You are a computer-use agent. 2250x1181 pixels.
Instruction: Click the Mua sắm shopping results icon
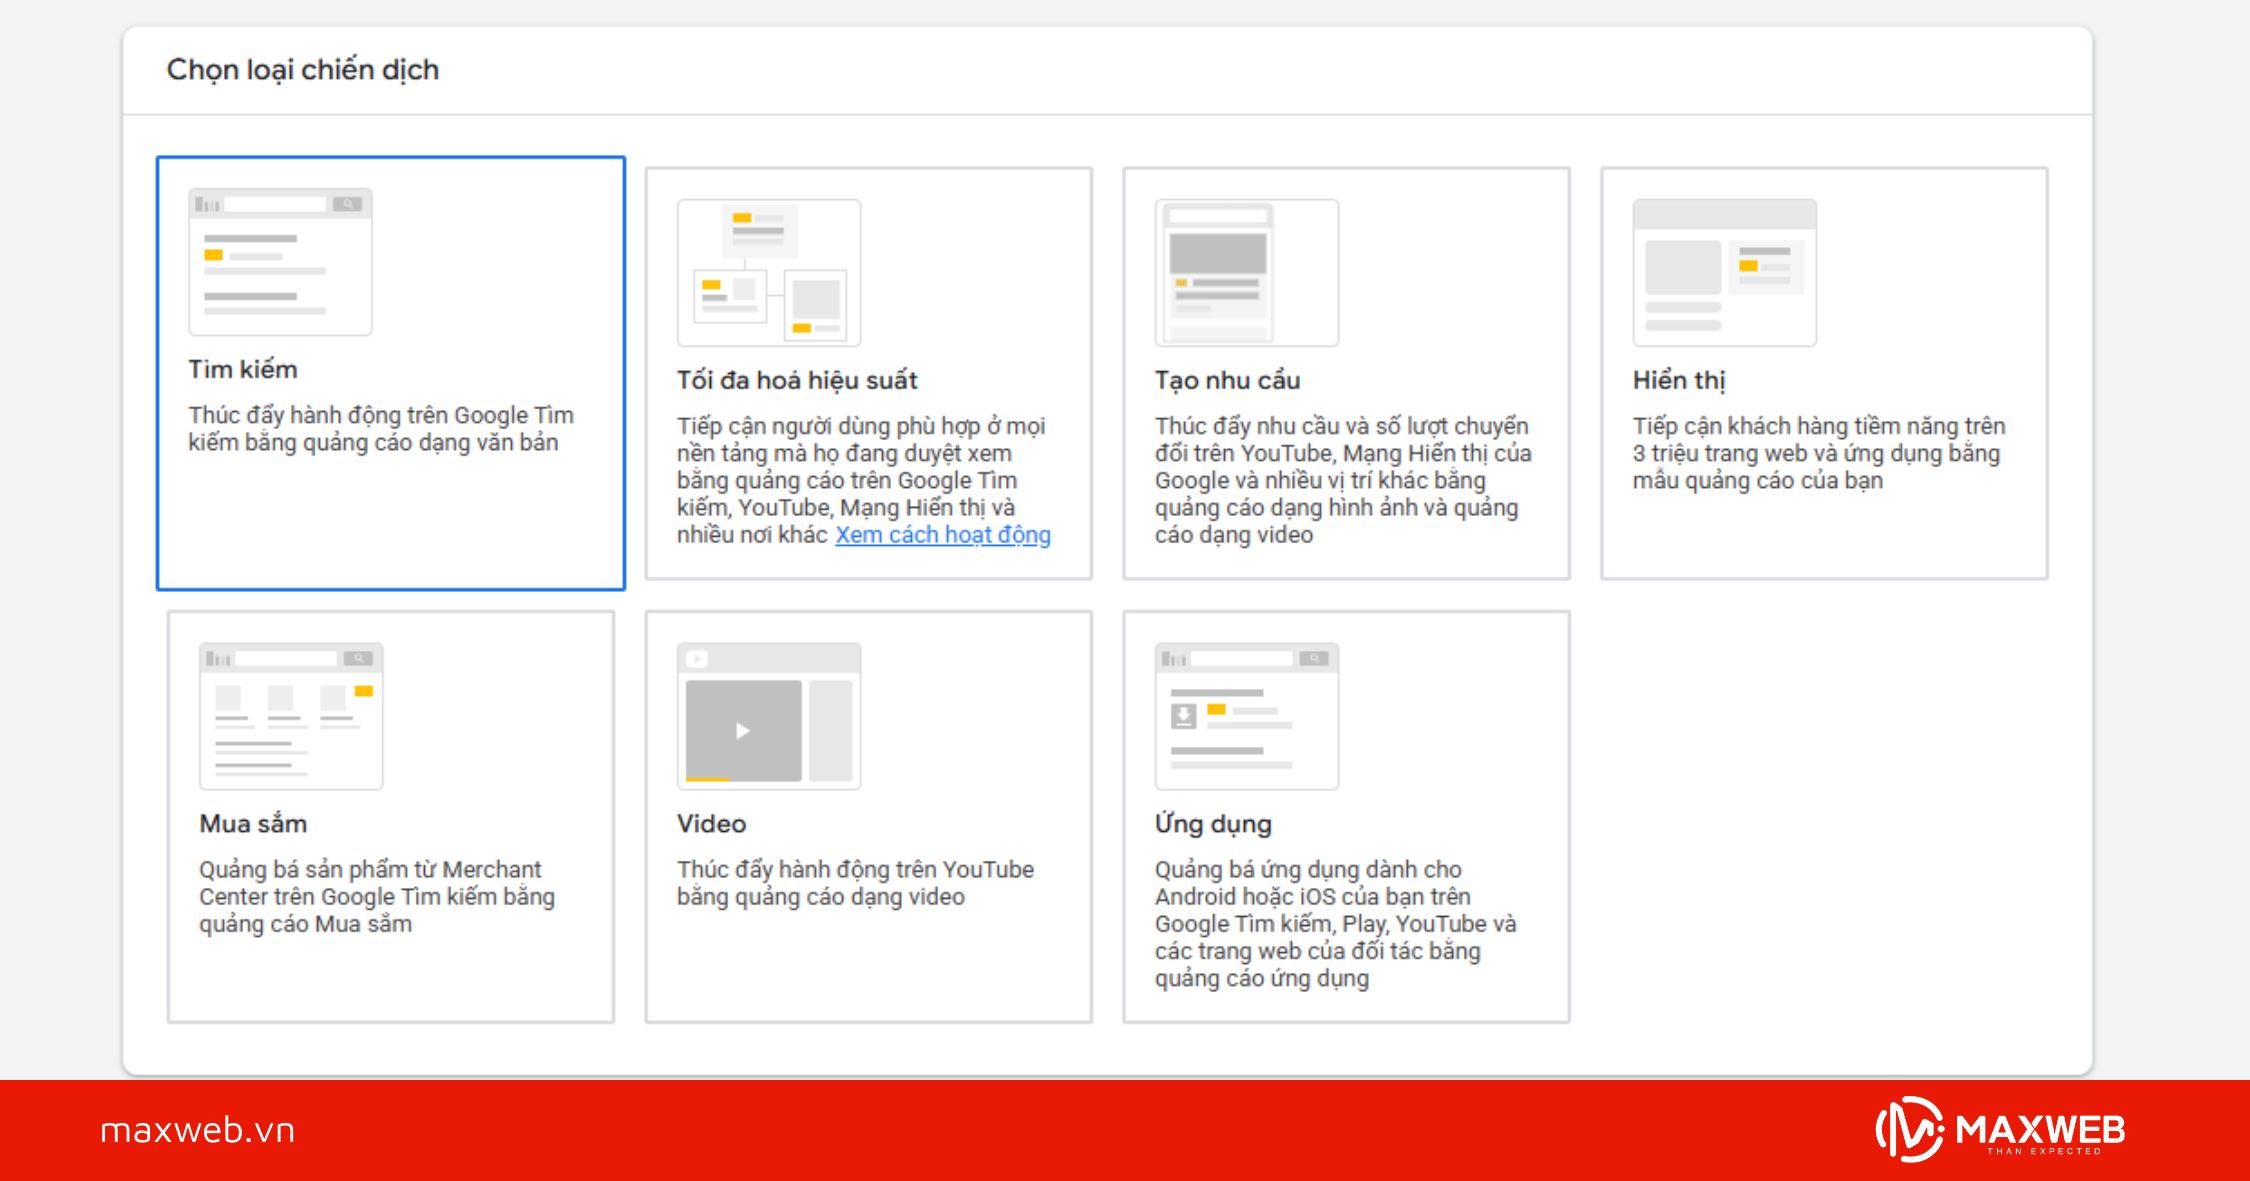pos(290,716)
